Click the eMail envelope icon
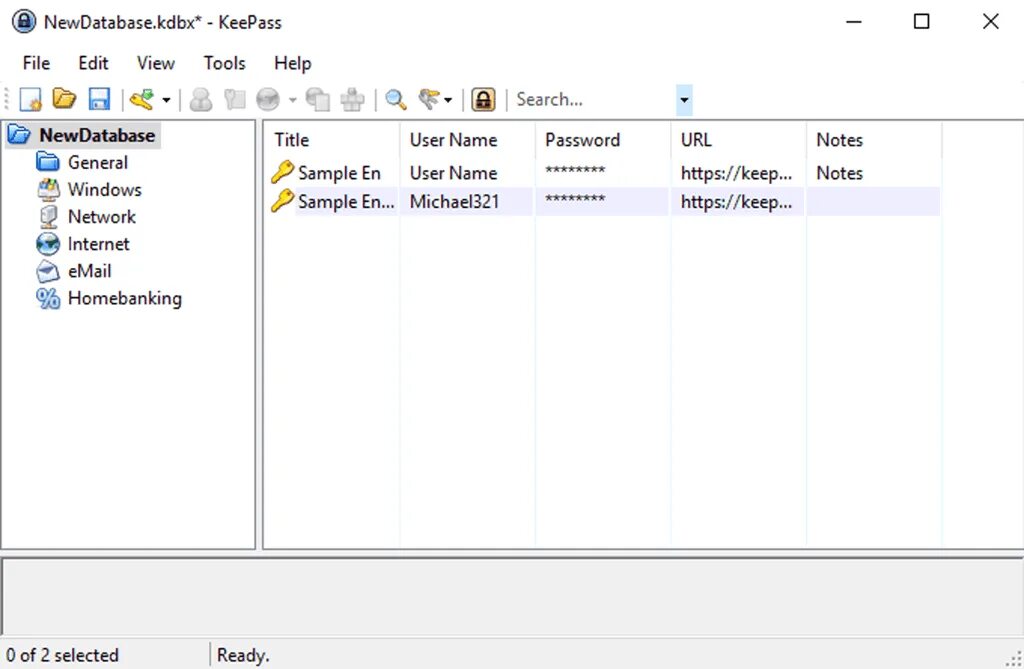Image resolution: width=1024 pixels, height=669 pixels. coord(48,270)
